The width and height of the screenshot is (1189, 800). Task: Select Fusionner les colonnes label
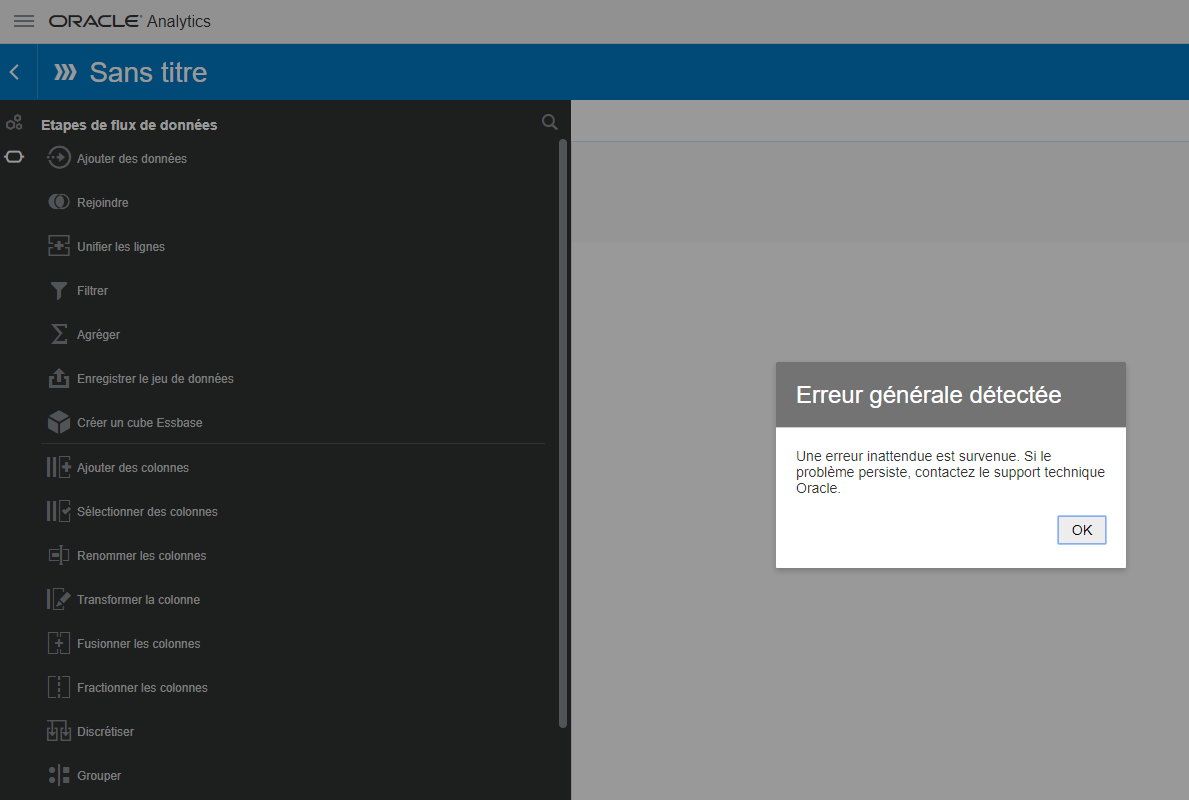(x=139, y=644)
